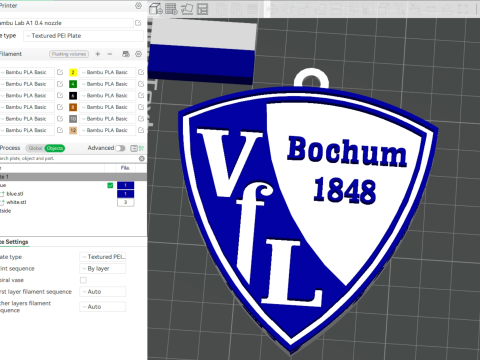This screenshot has height=360, width=480.
Task: Select white.stl in the object list
Action: (16, 202)
